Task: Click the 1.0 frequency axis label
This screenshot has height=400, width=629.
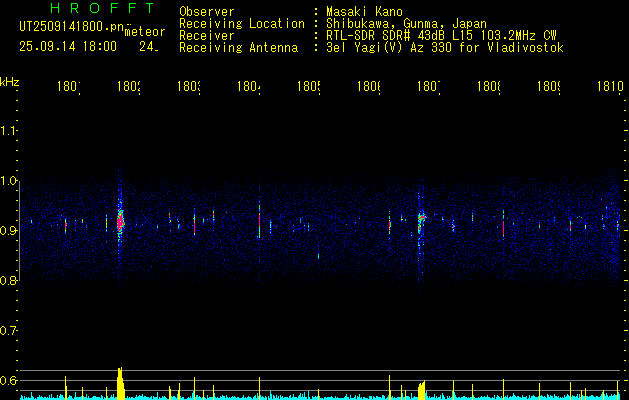Action: 9,181
